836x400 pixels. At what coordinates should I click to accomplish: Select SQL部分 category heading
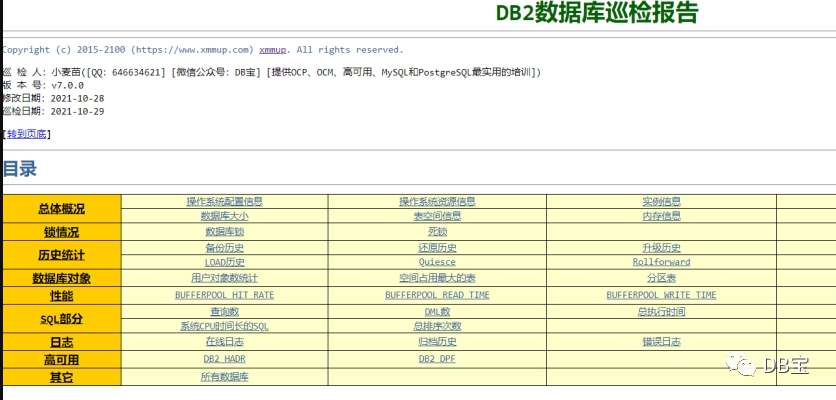[x=61, y=319]
